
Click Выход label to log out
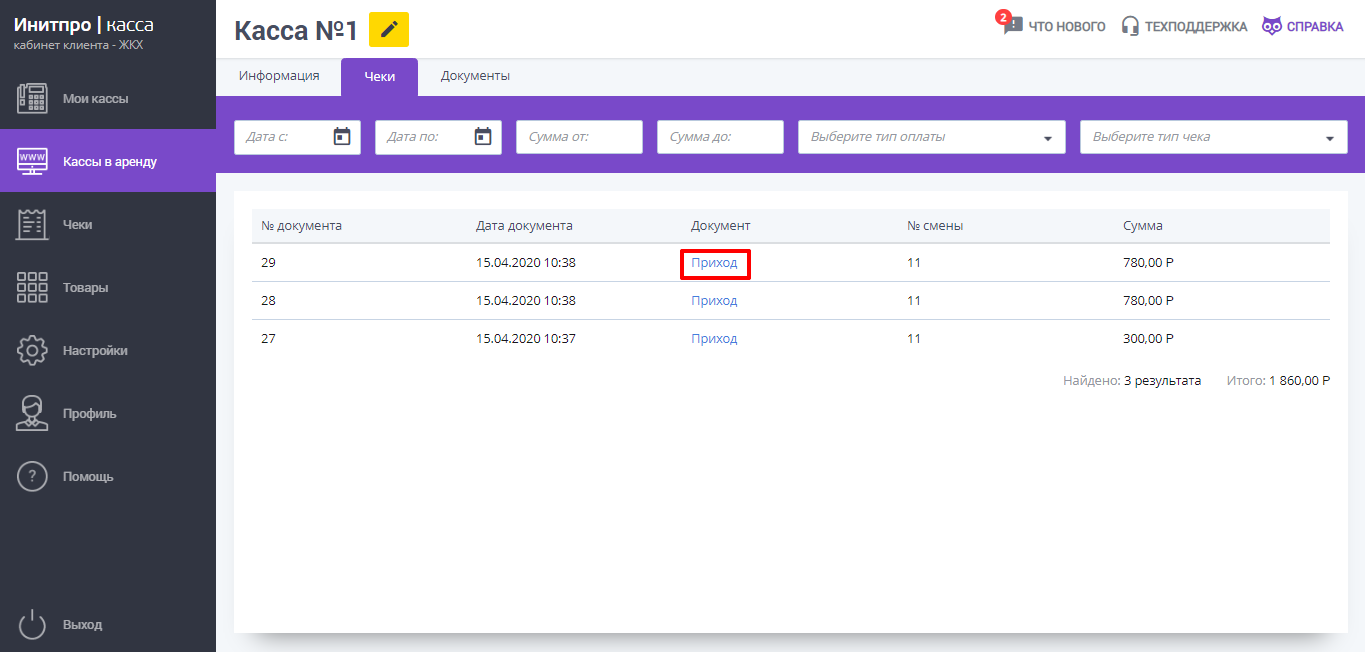83,624
